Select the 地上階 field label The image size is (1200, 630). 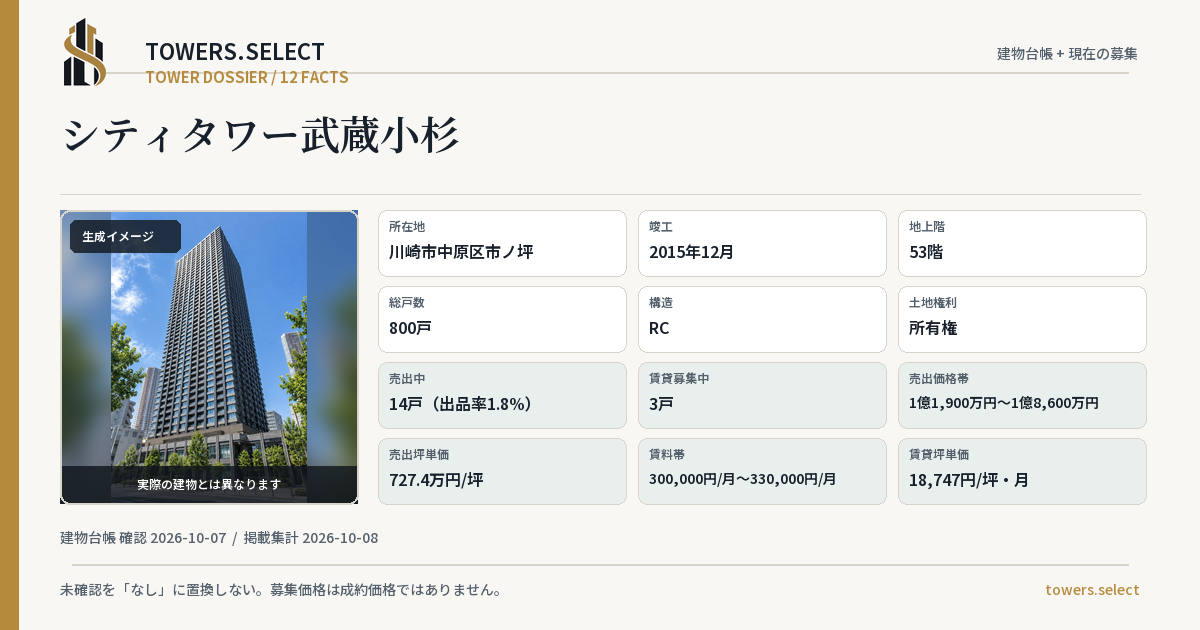927,227
